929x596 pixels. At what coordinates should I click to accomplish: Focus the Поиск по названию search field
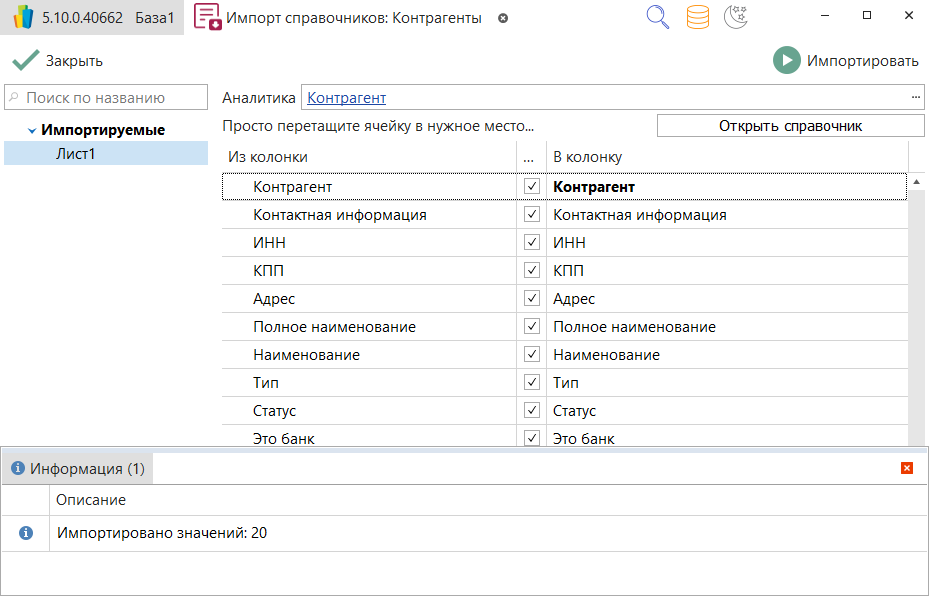pos(108,98)
